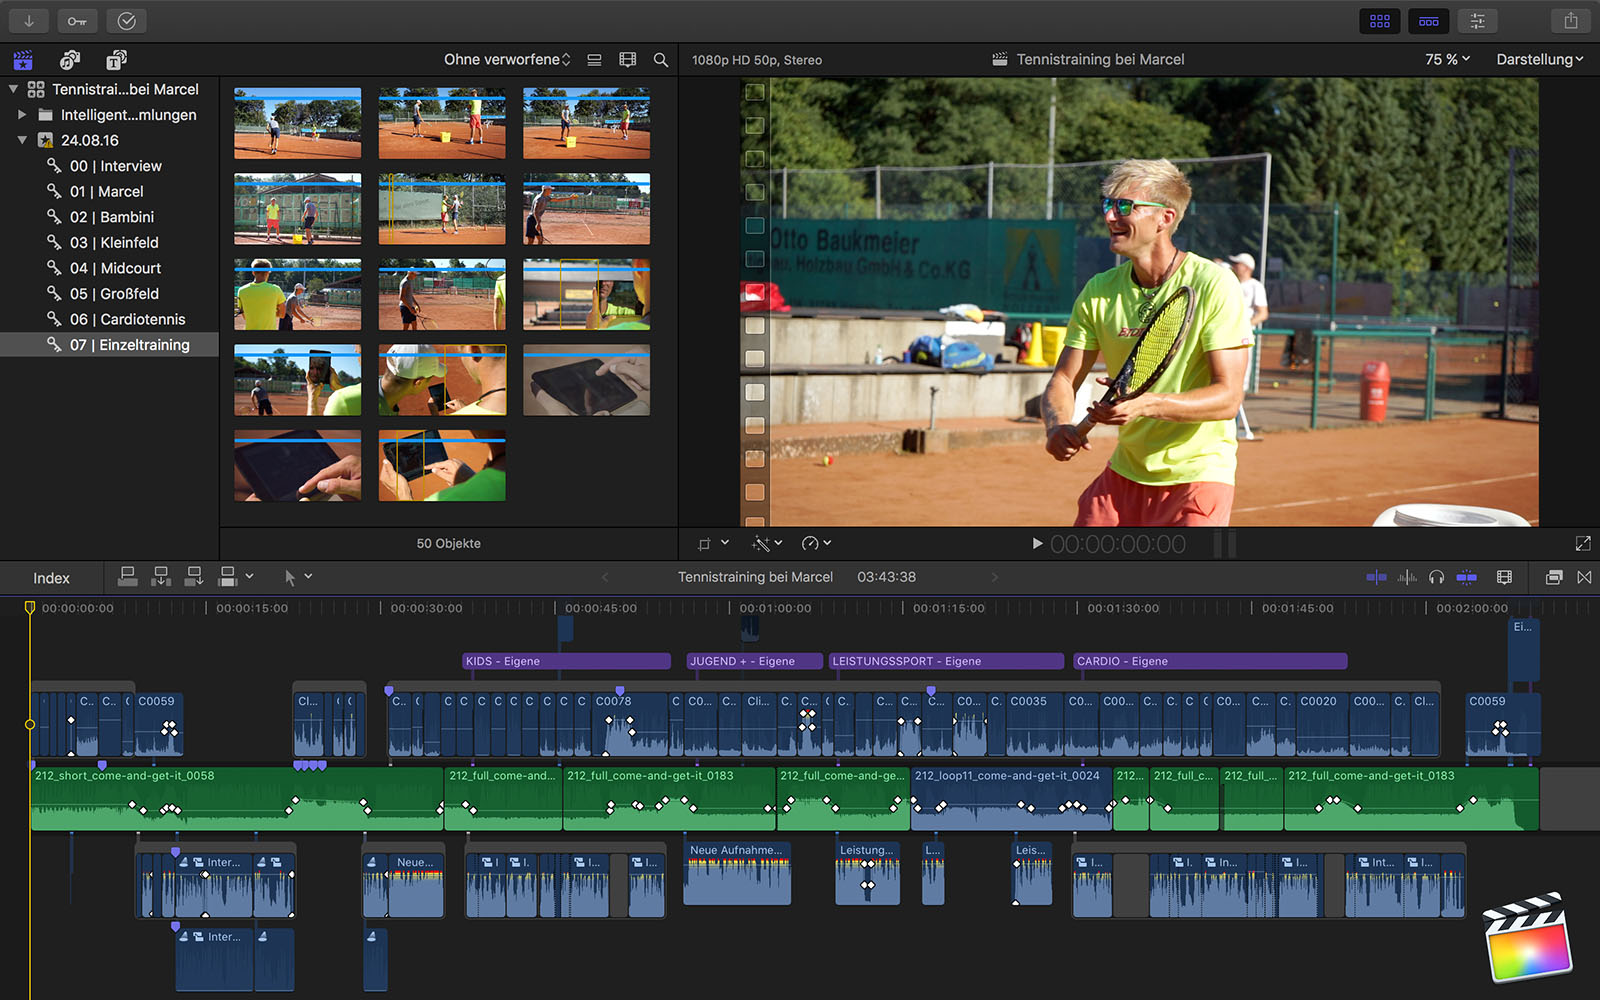The height and width of the screenshot is (1000, 1600).
Task: Click the Import Media arrow button
Action: 29,20
